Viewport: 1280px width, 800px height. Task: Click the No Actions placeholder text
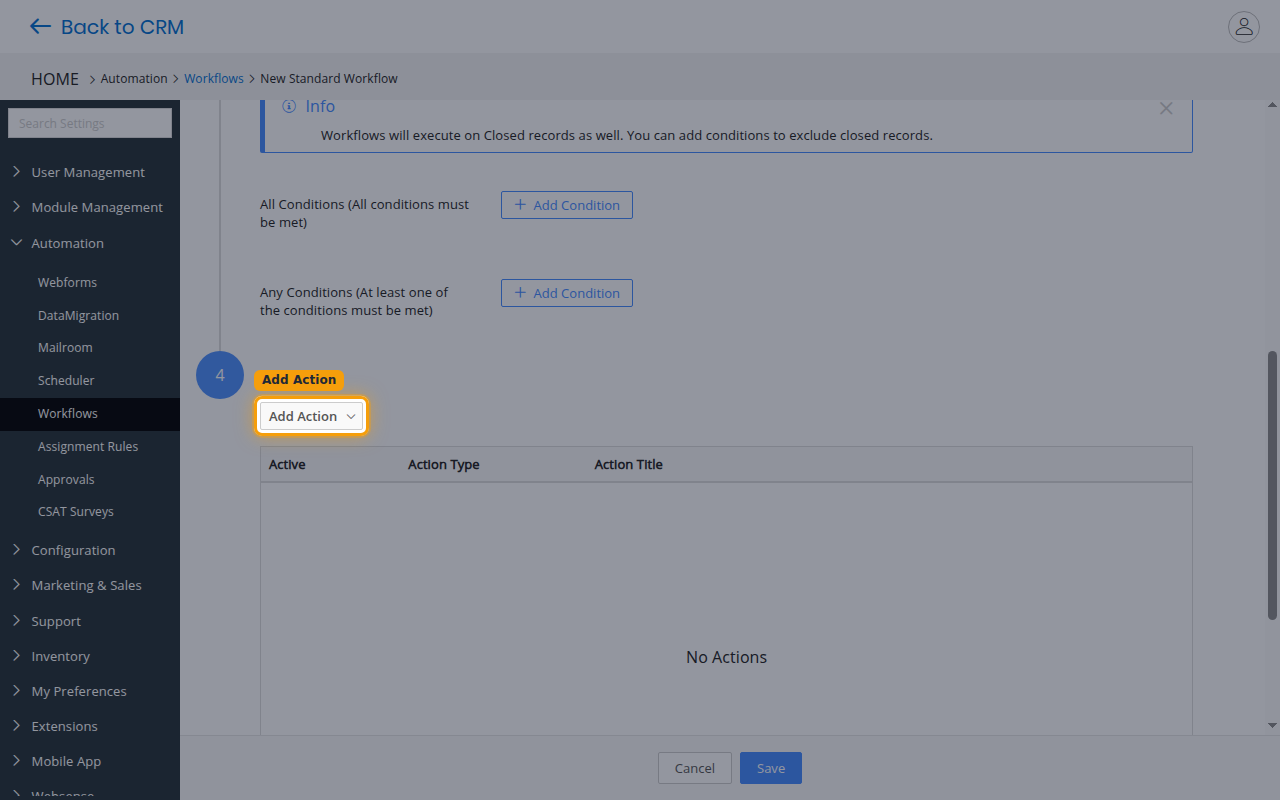[x=726, y=657]
